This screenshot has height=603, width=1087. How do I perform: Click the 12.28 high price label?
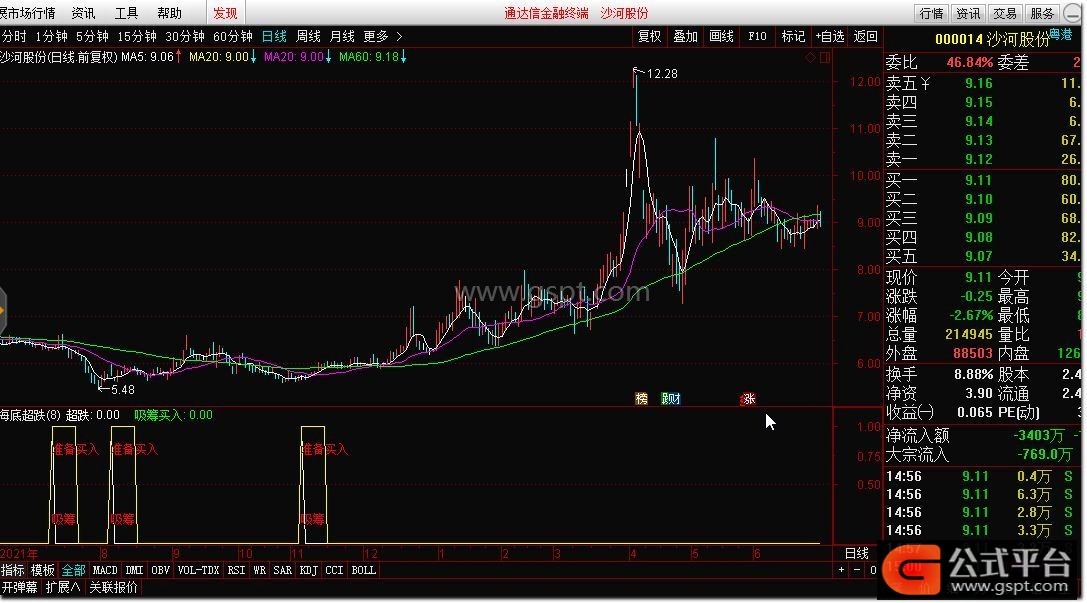[x=662, y=73]
